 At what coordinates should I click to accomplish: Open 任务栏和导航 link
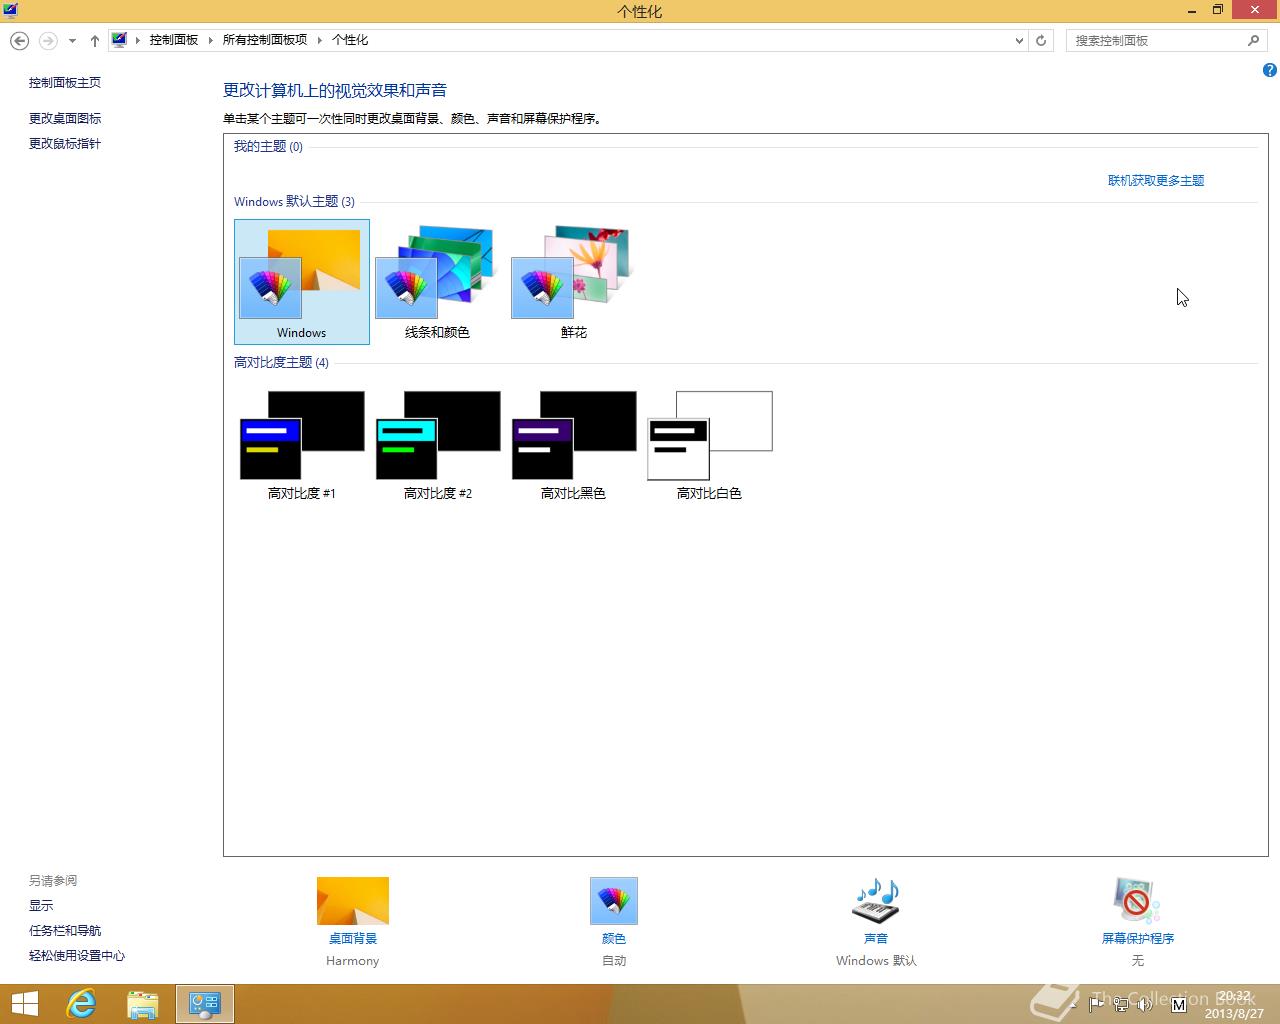[65, 930]
